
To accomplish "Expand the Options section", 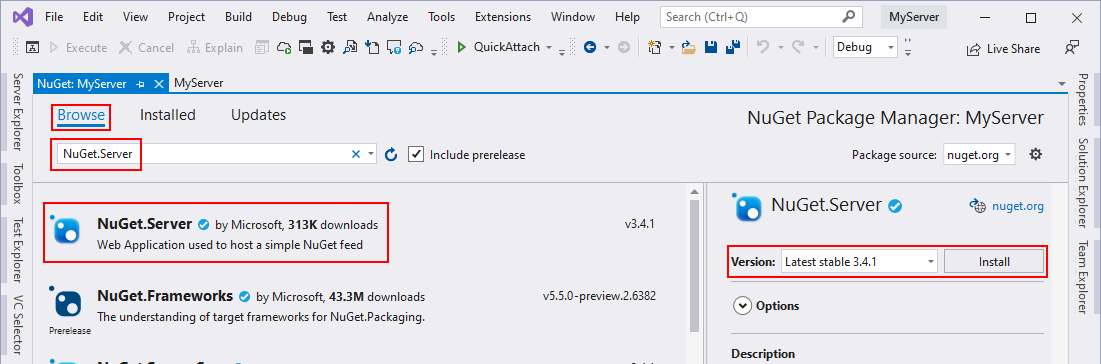I will [766, 306].
